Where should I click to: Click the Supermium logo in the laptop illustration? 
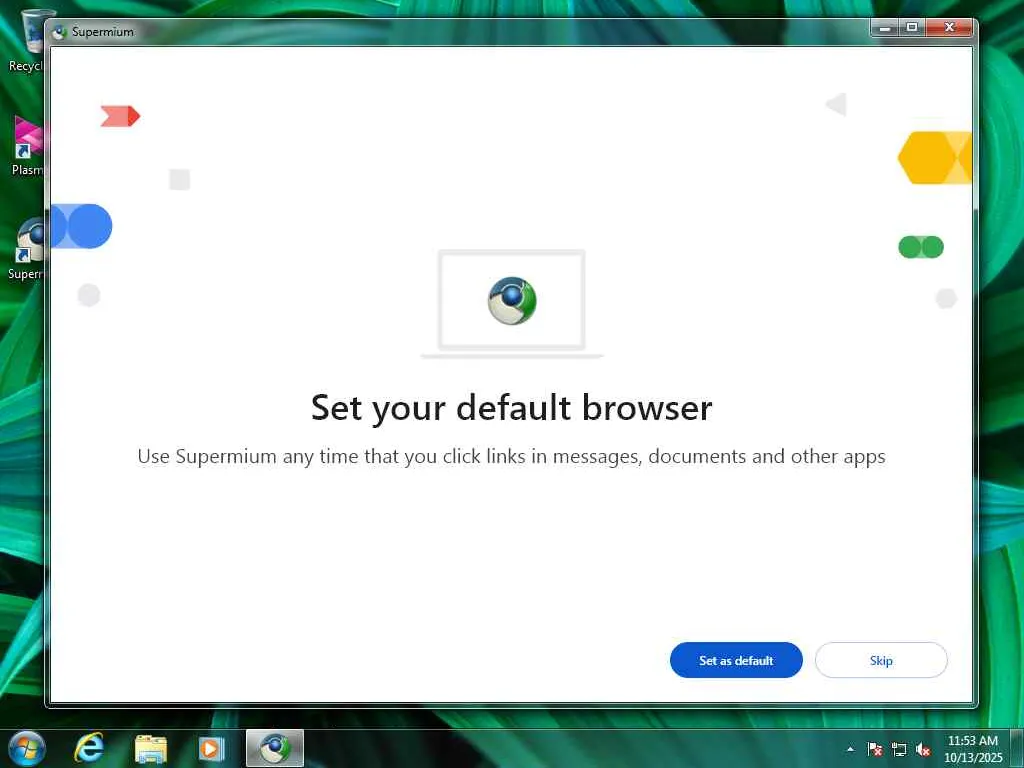(x=512, y=300)
